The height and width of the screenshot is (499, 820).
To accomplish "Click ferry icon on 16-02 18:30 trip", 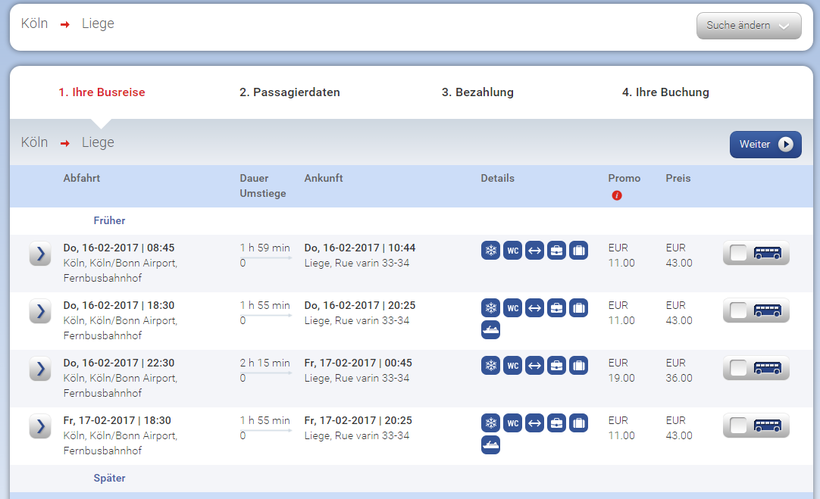I will click(x=491, y=329).
